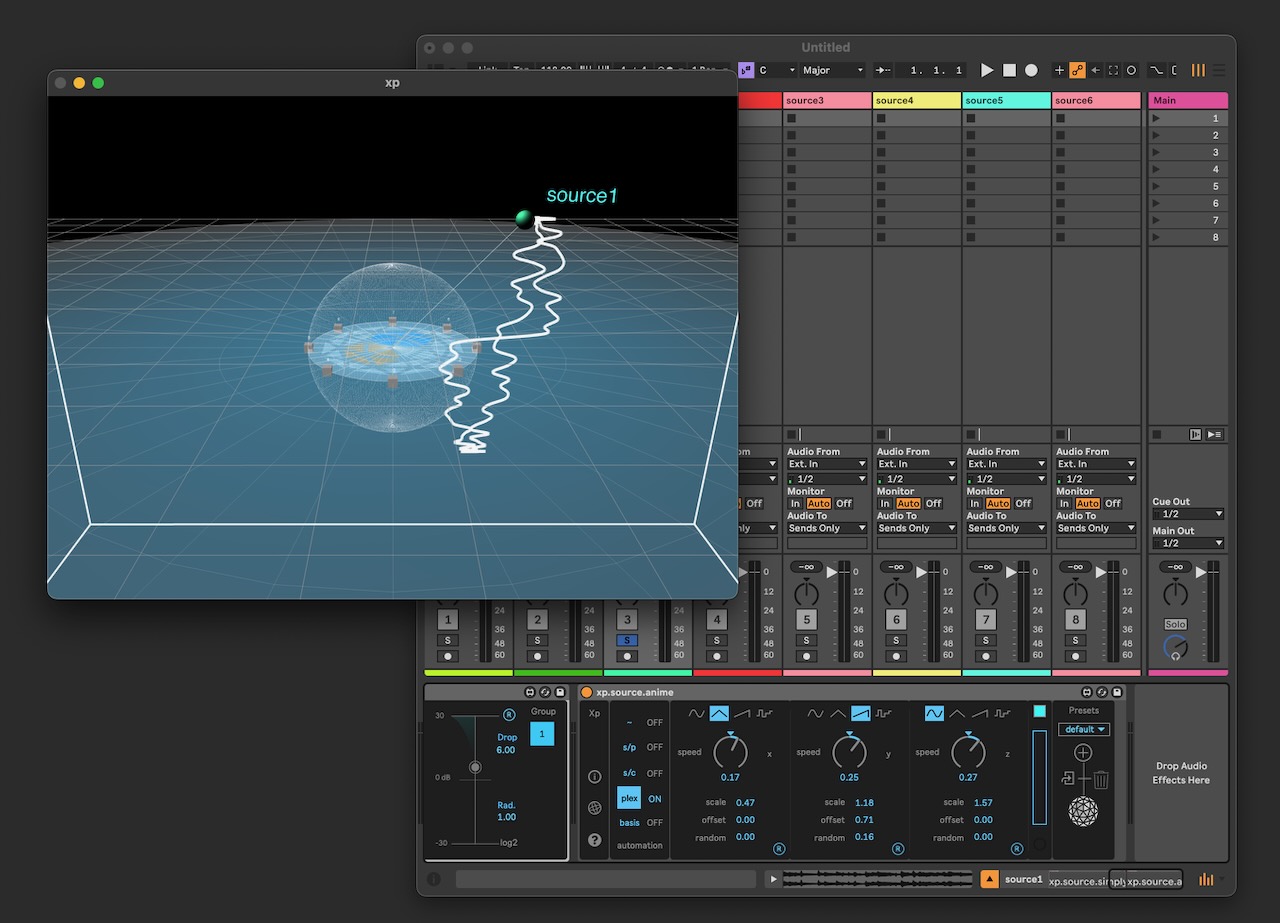Click the cyan color swatch in device
The image size is (1280, 923).
[x=1039, y=711]
